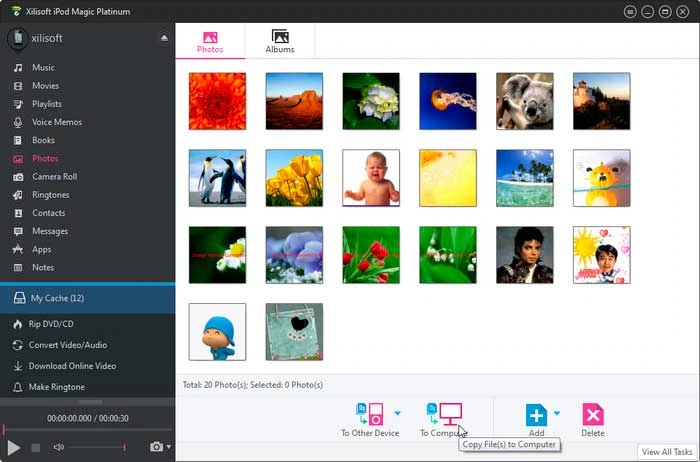
Task: Click the Add plus icon
Action: pos(536,415)
